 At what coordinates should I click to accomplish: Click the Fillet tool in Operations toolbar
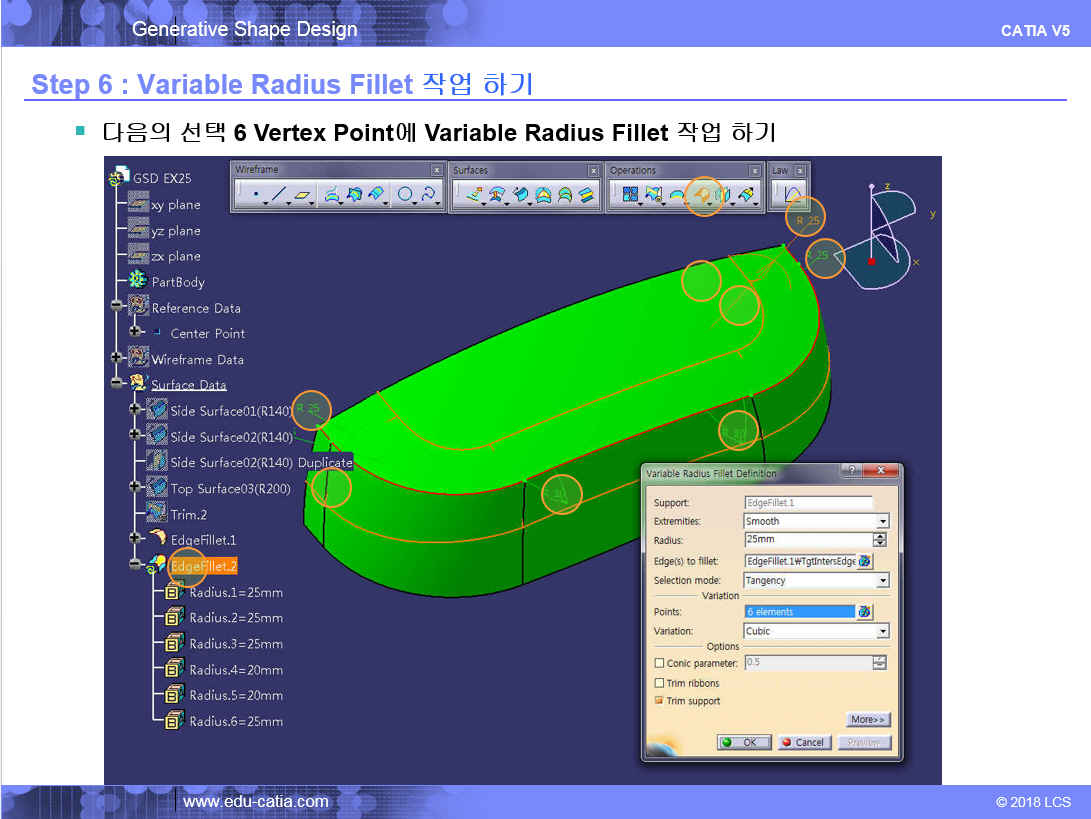[703, 196]
